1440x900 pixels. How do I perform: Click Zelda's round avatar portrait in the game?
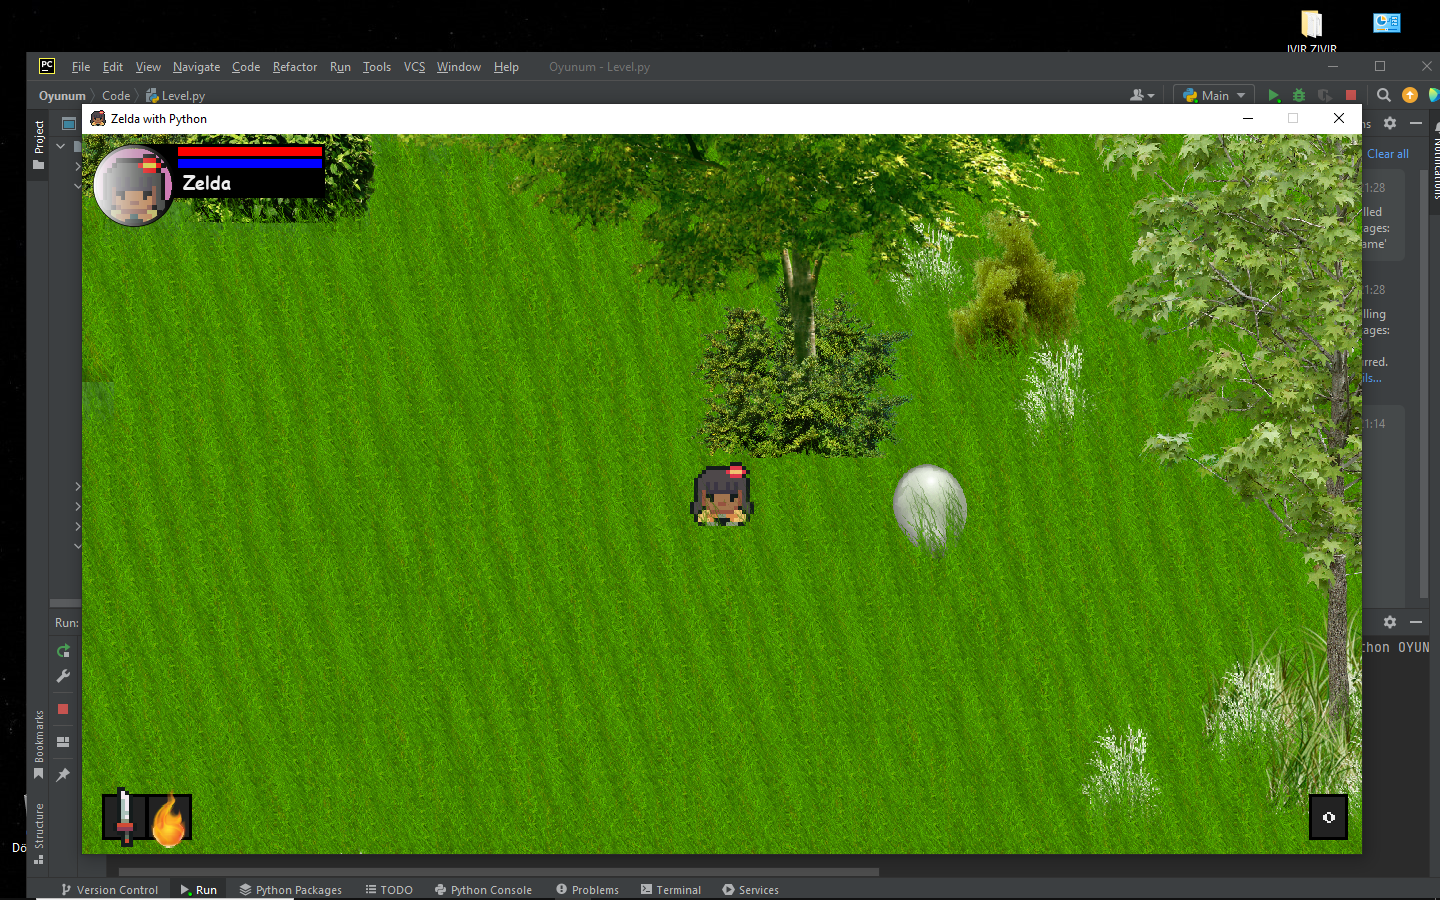click(133, 186)
